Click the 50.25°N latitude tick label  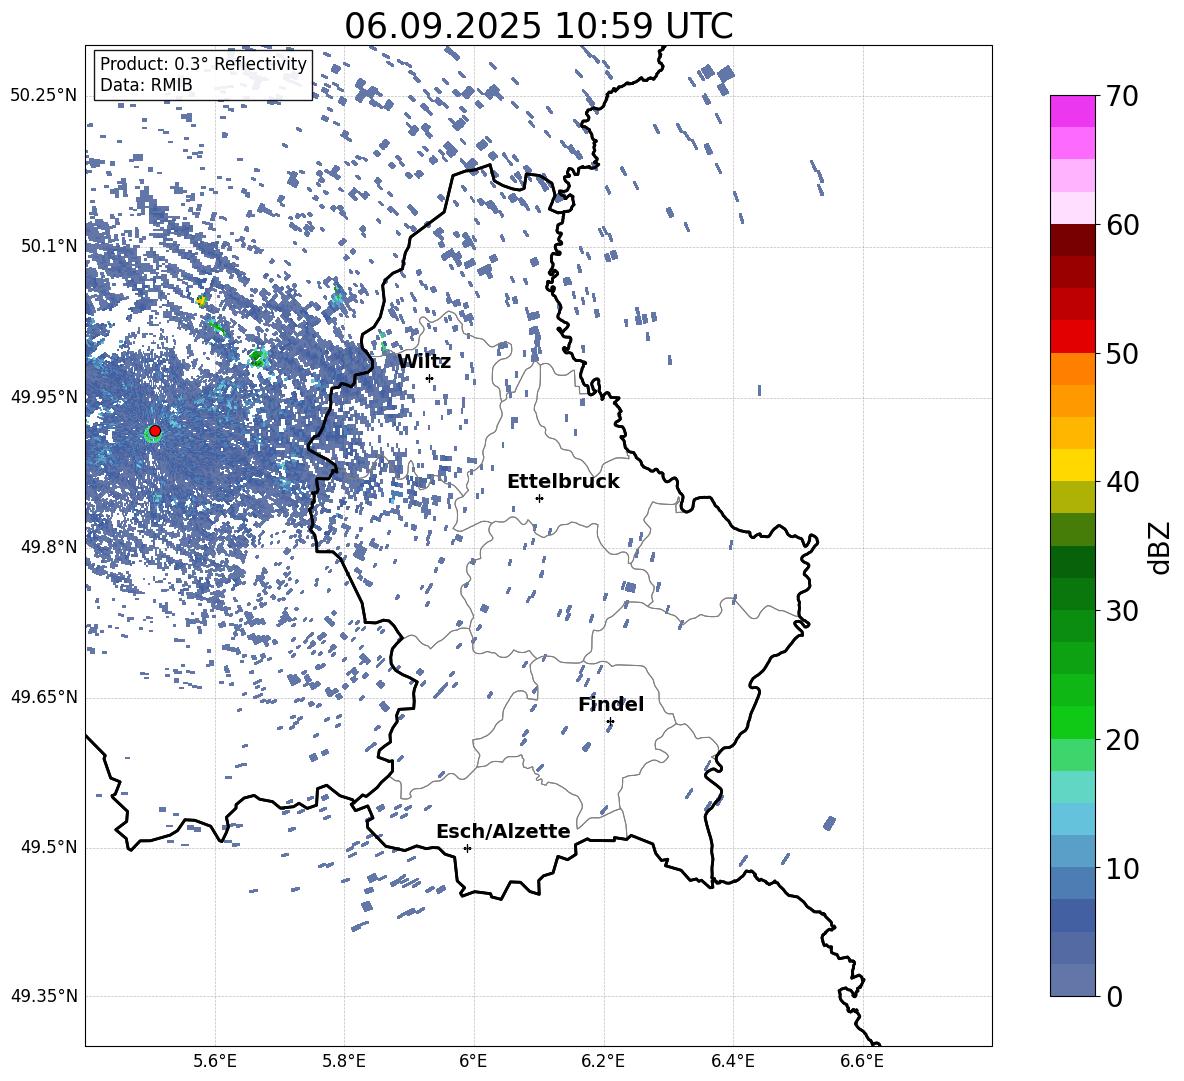coord(44,96)
